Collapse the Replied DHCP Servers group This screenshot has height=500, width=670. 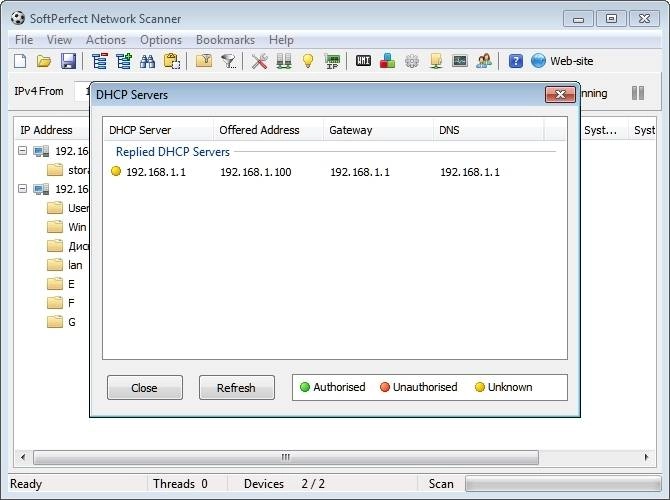click(x=173, y=152)
